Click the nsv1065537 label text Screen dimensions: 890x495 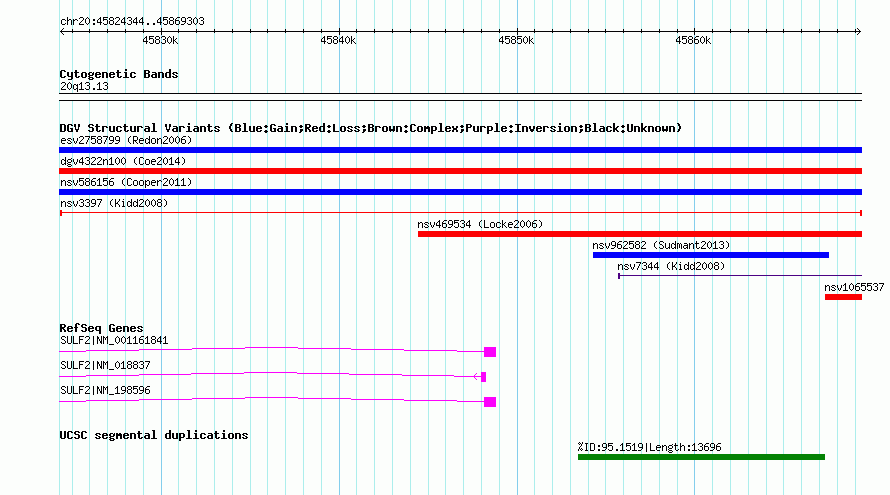[x=854, y=287]
